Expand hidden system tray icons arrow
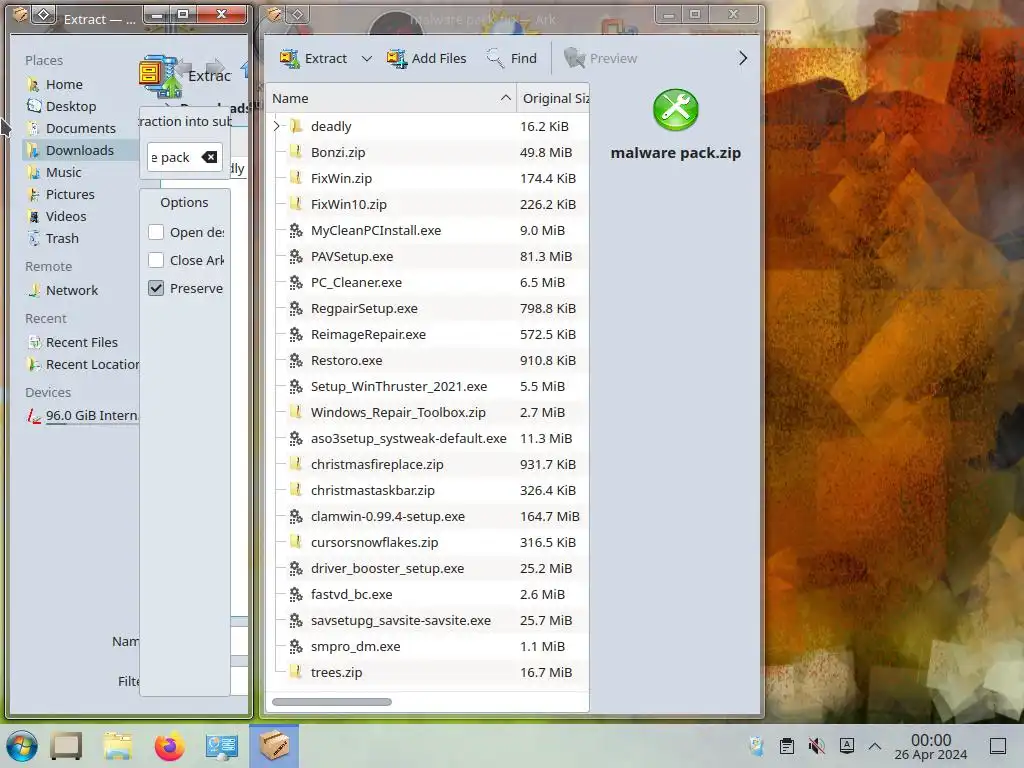 click(875, 746)
